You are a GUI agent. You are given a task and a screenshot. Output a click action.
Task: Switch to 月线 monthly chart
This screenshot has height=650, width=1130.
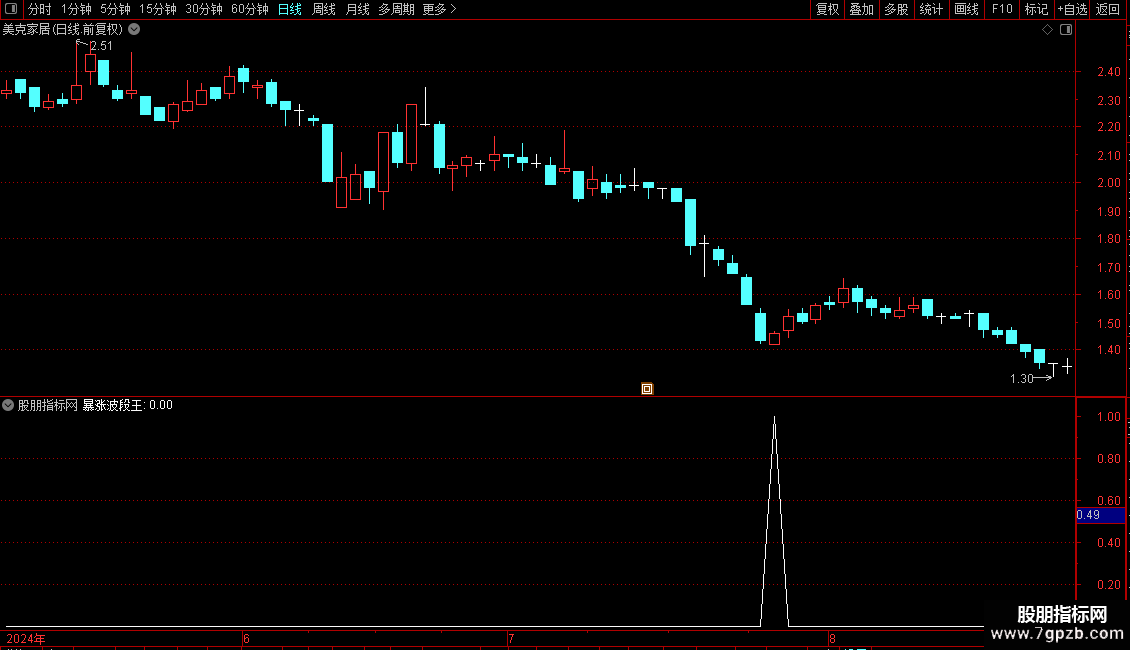[x=357, y=9]
